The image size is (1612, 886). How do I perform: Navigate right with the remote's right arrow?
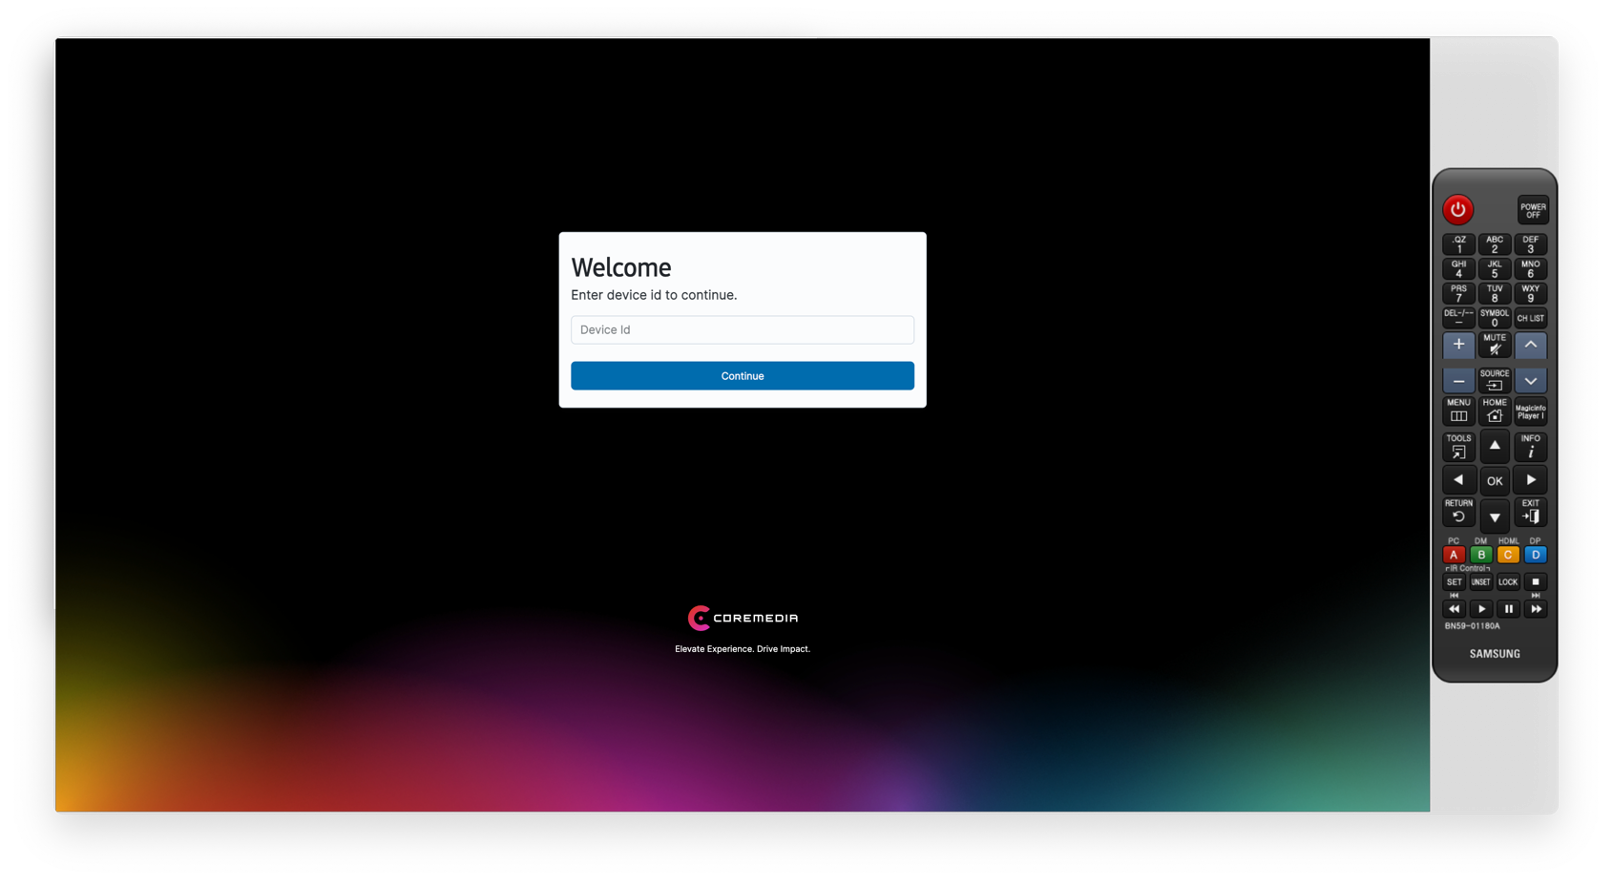click(x=1530, y=480)
